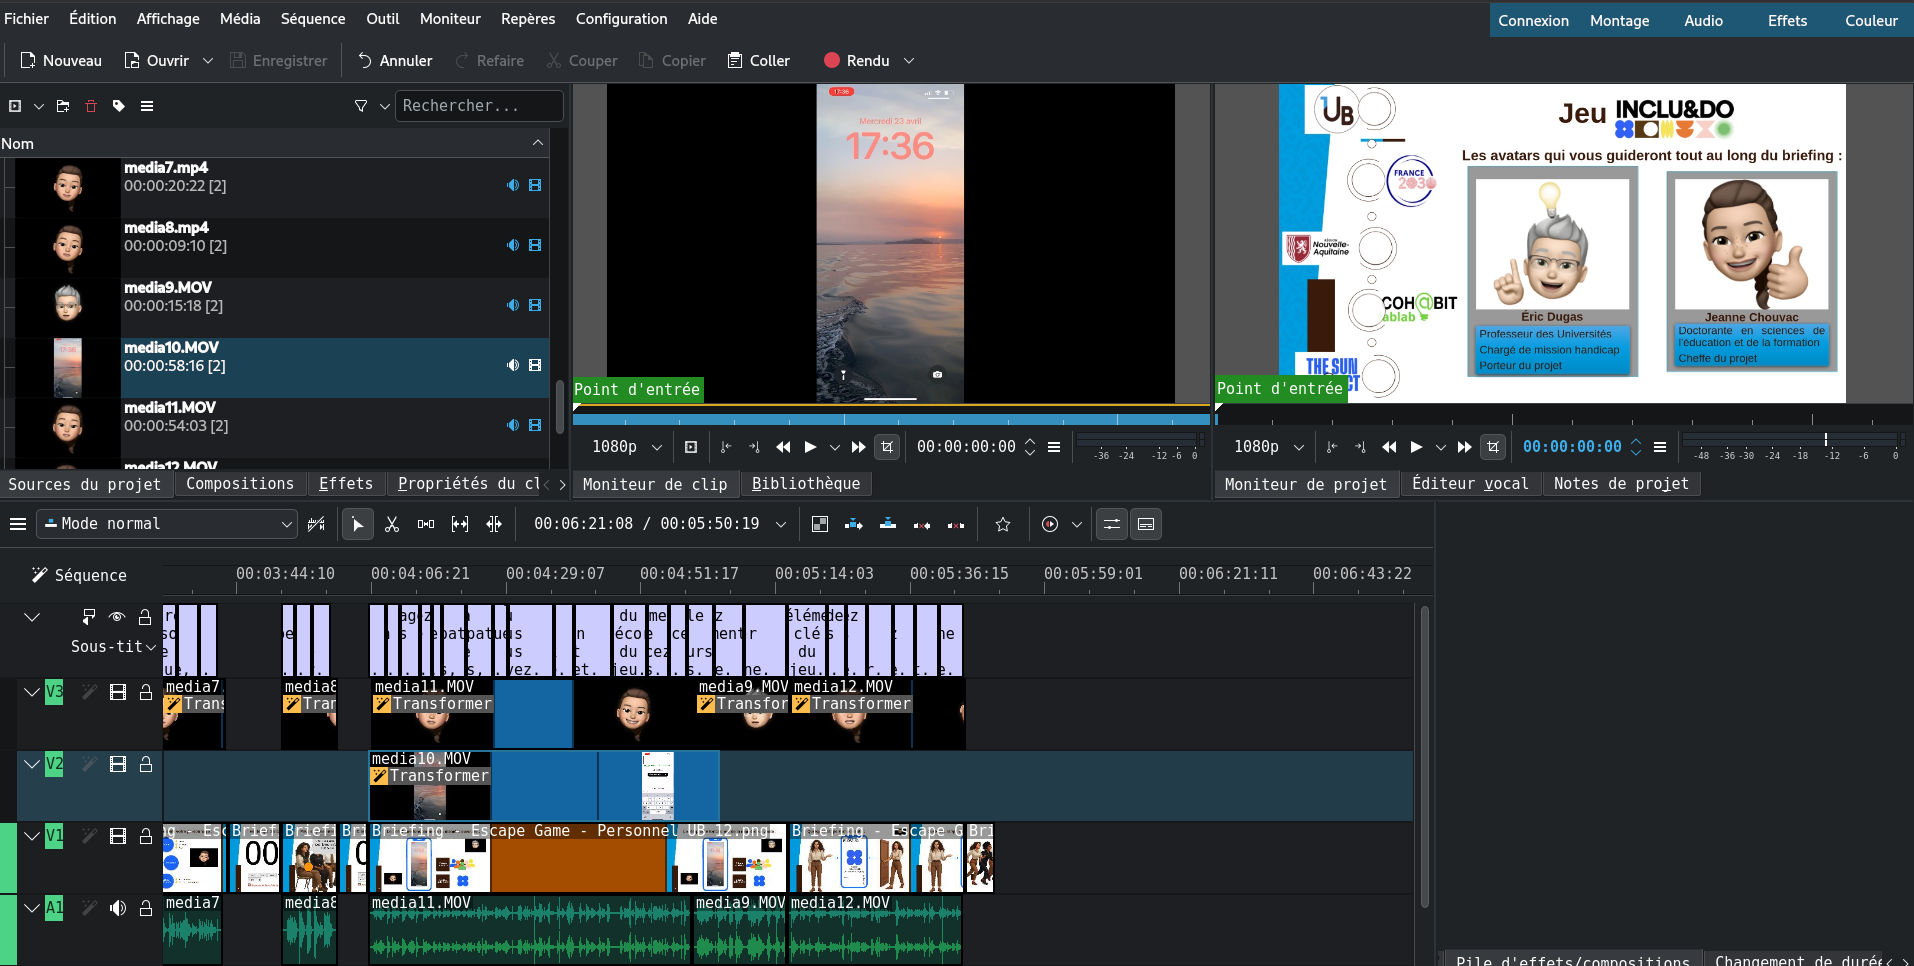Open the Séquence menu
This screenshot has width=1914, height=966.
pos(312,19)
